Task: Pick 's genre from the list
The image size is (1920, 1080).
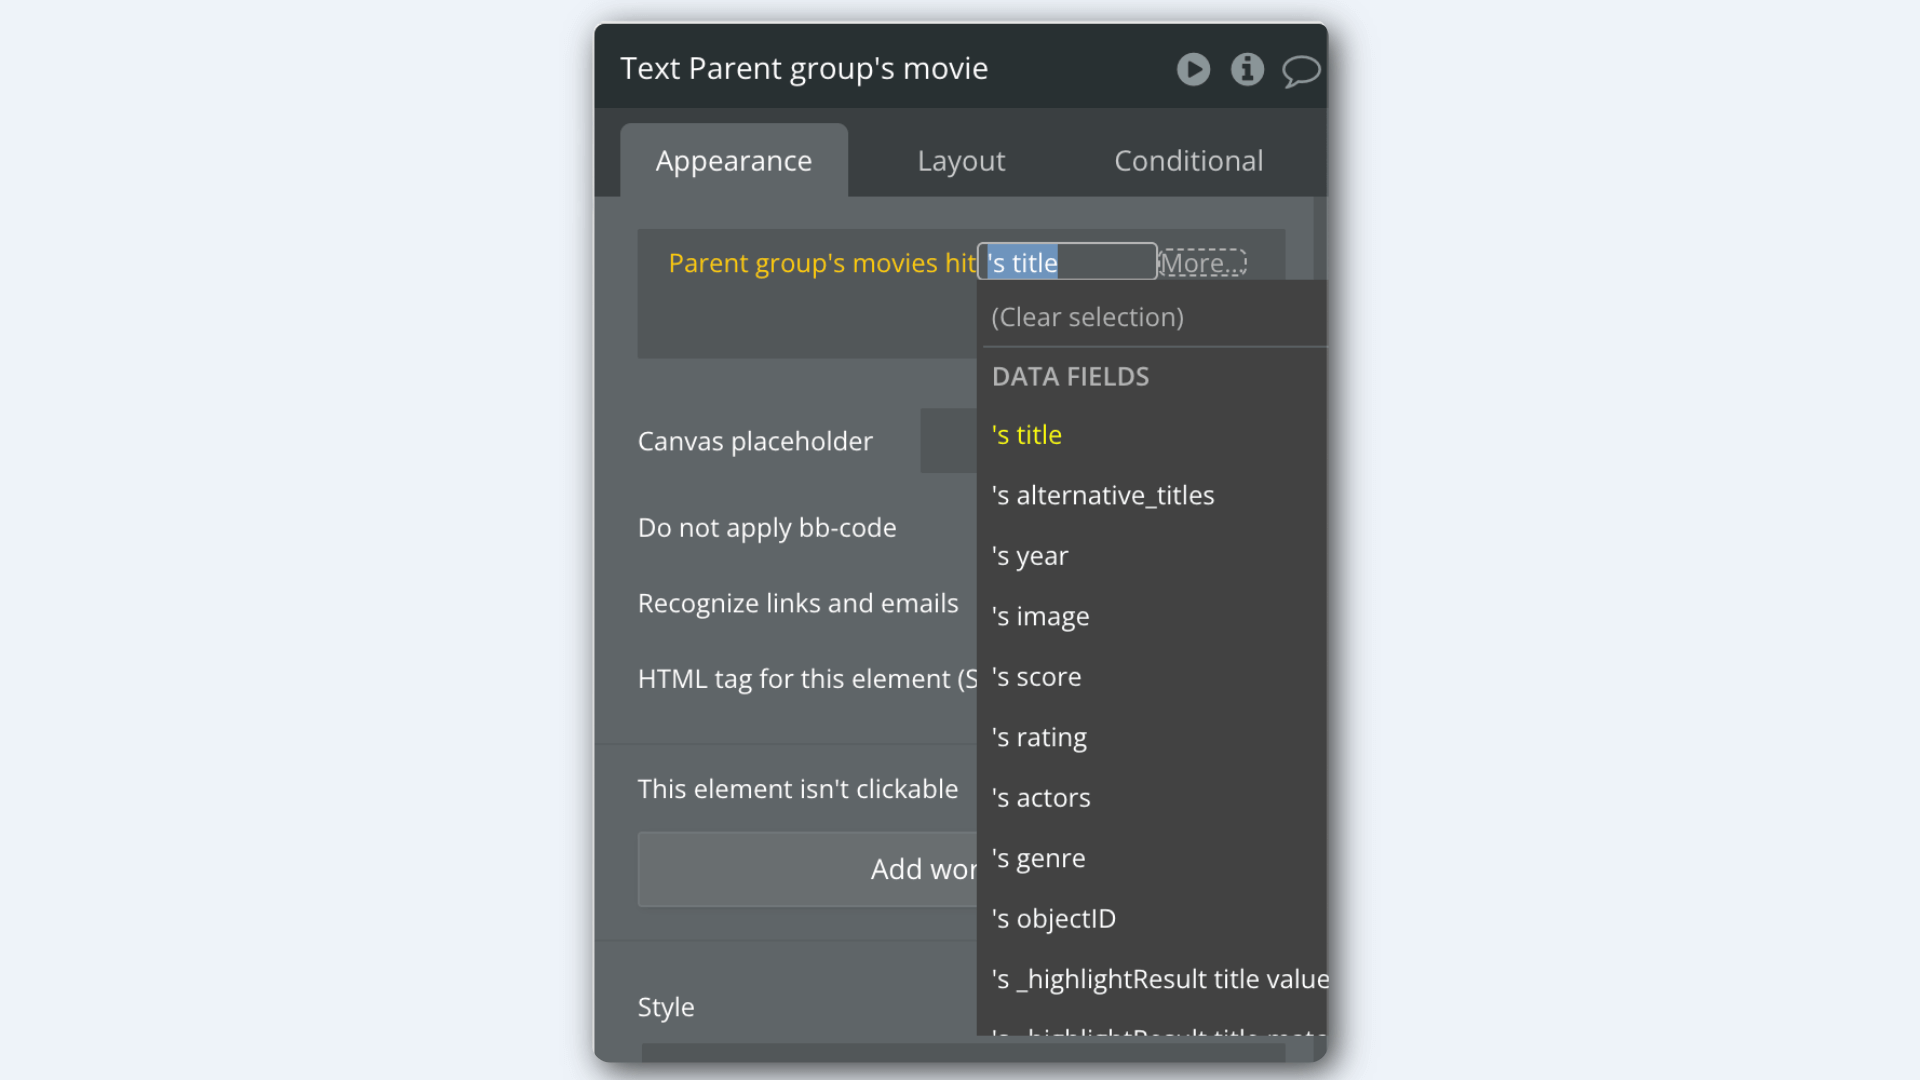Action: click(x=1038, y=859)
